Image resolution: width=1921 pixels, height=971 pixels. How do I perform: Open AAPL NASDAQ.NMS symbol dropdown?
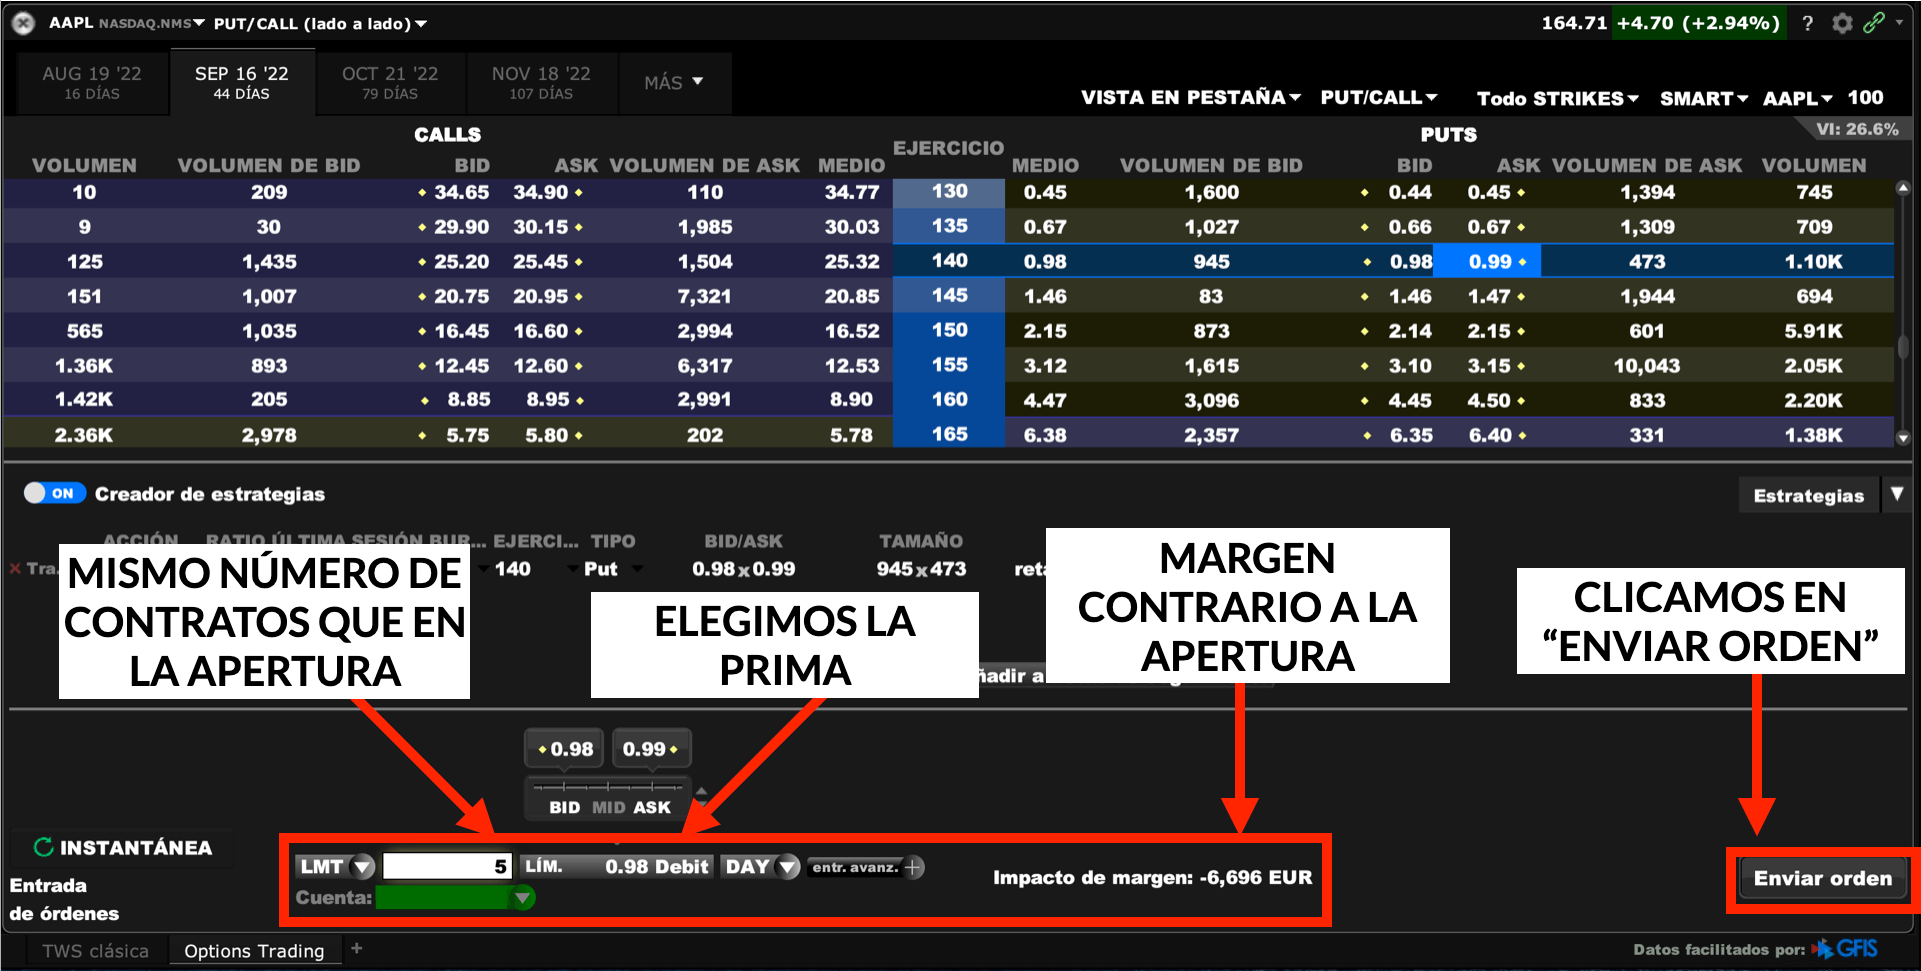click(x=127, y=23)
